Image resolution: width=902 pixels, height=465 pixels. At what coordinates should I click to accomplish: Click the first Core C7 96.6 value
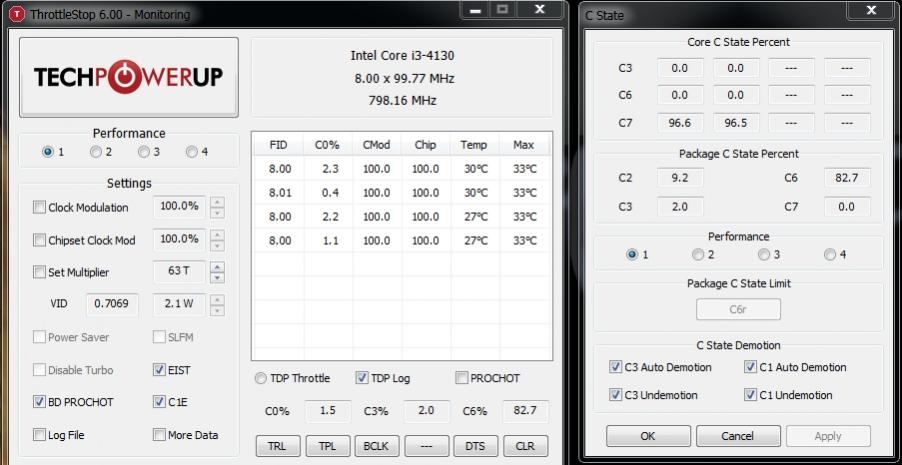(x=681, y=123)
